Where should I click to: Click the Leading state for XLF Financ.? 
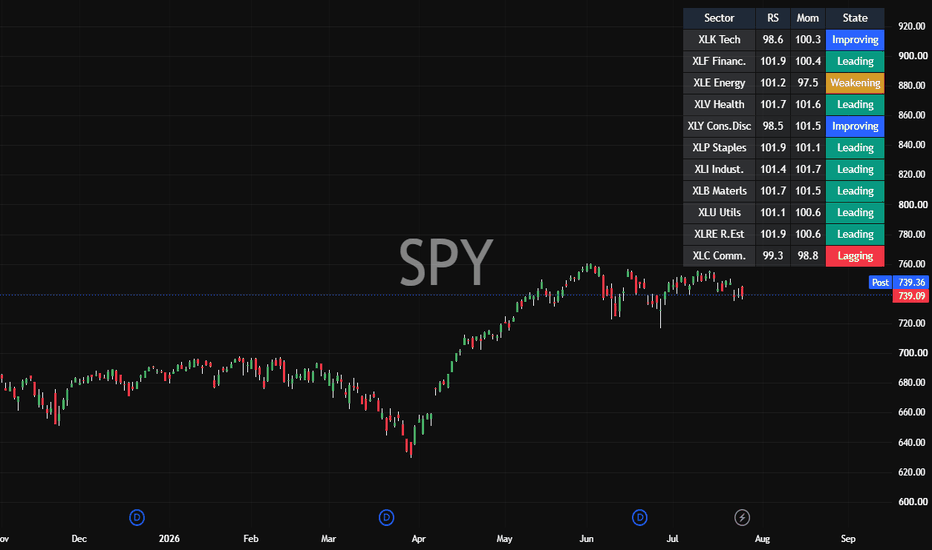855,61
